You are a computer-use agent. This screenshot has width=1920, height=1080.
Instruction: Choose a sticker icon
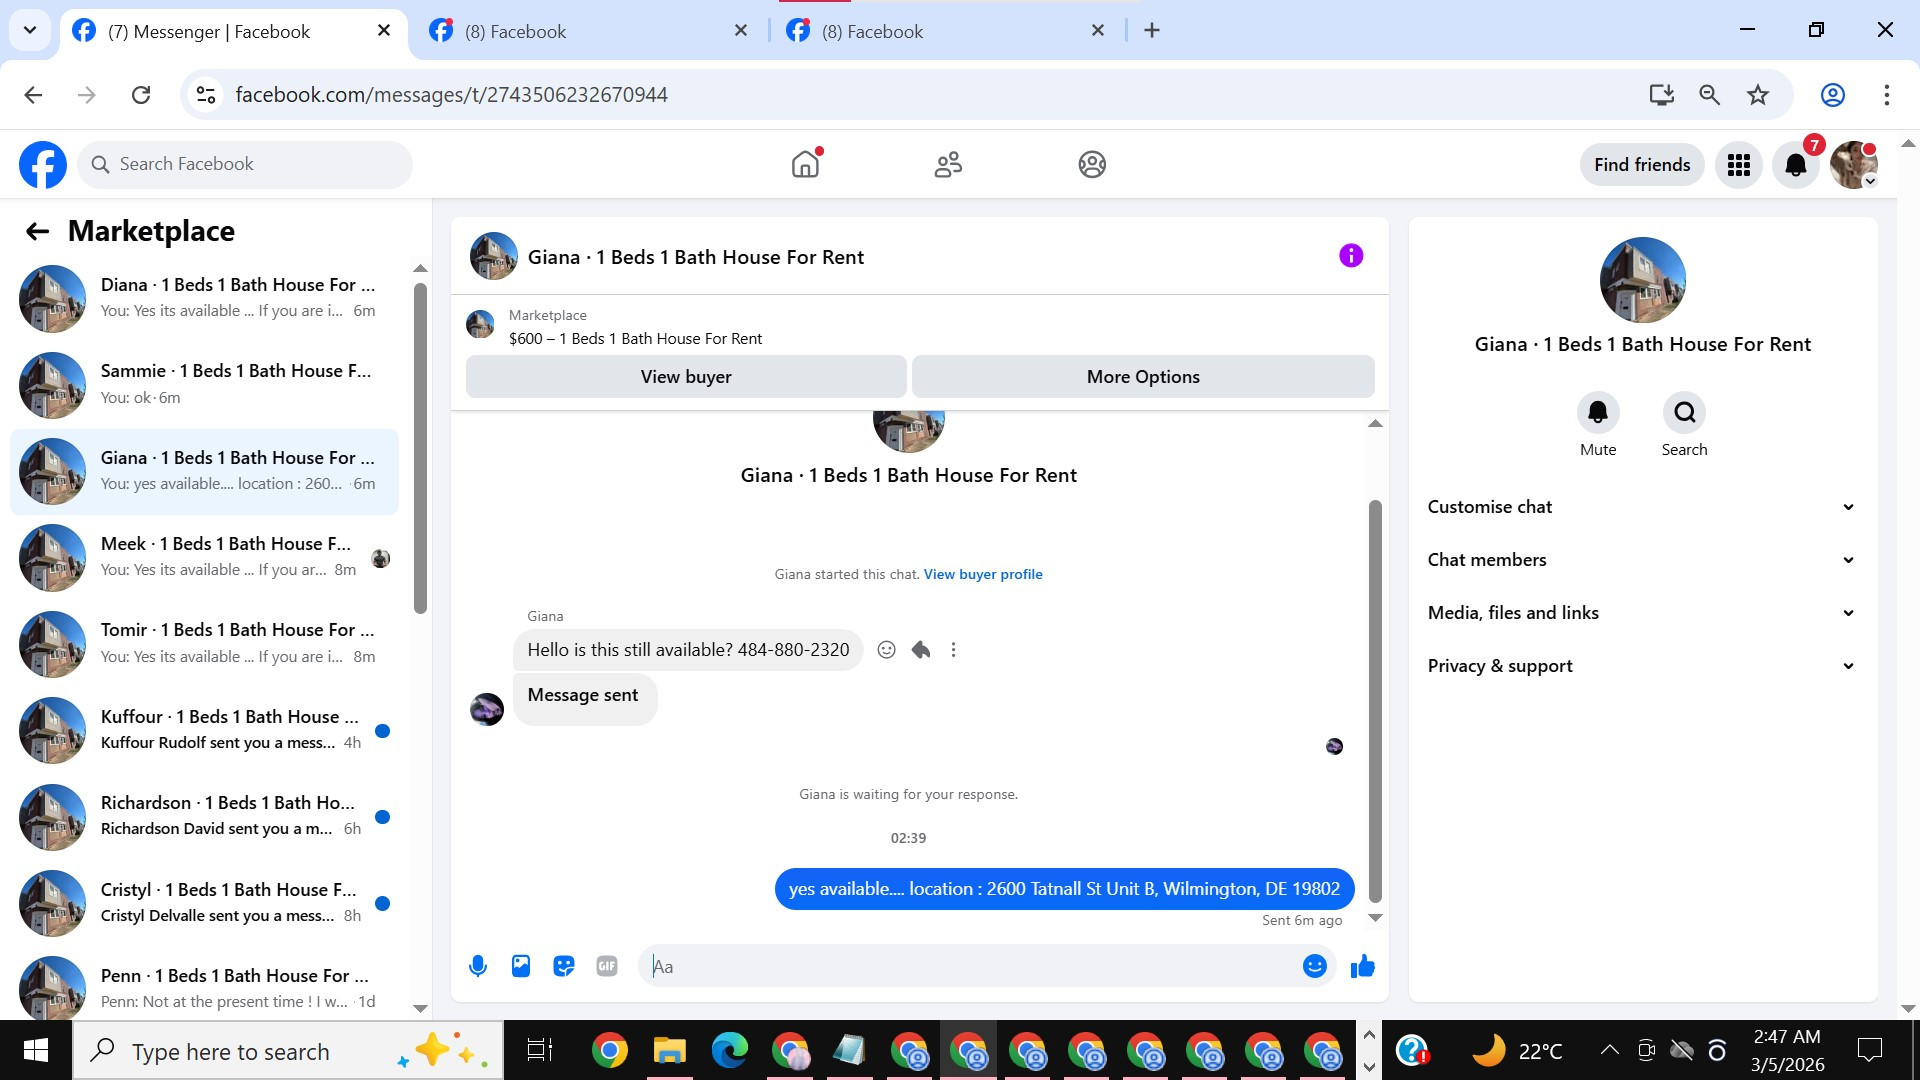coord(564,966)
